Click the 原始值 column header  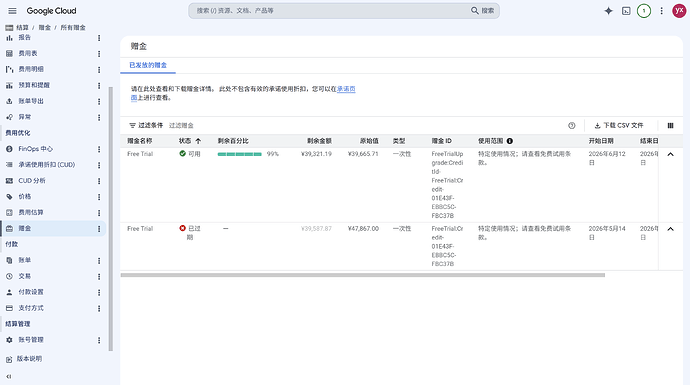tap(369, 141)
